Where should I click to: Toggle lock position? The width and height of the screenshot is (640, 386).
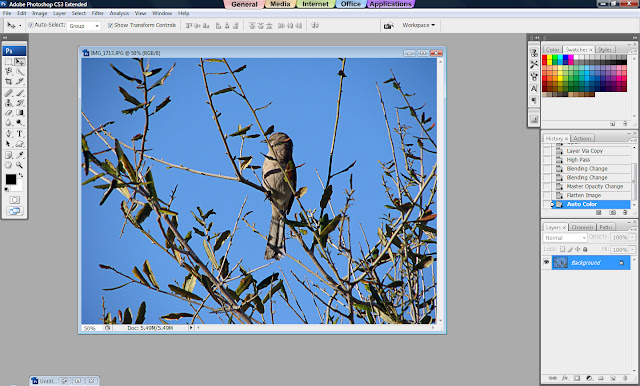[x=578, y=249]
